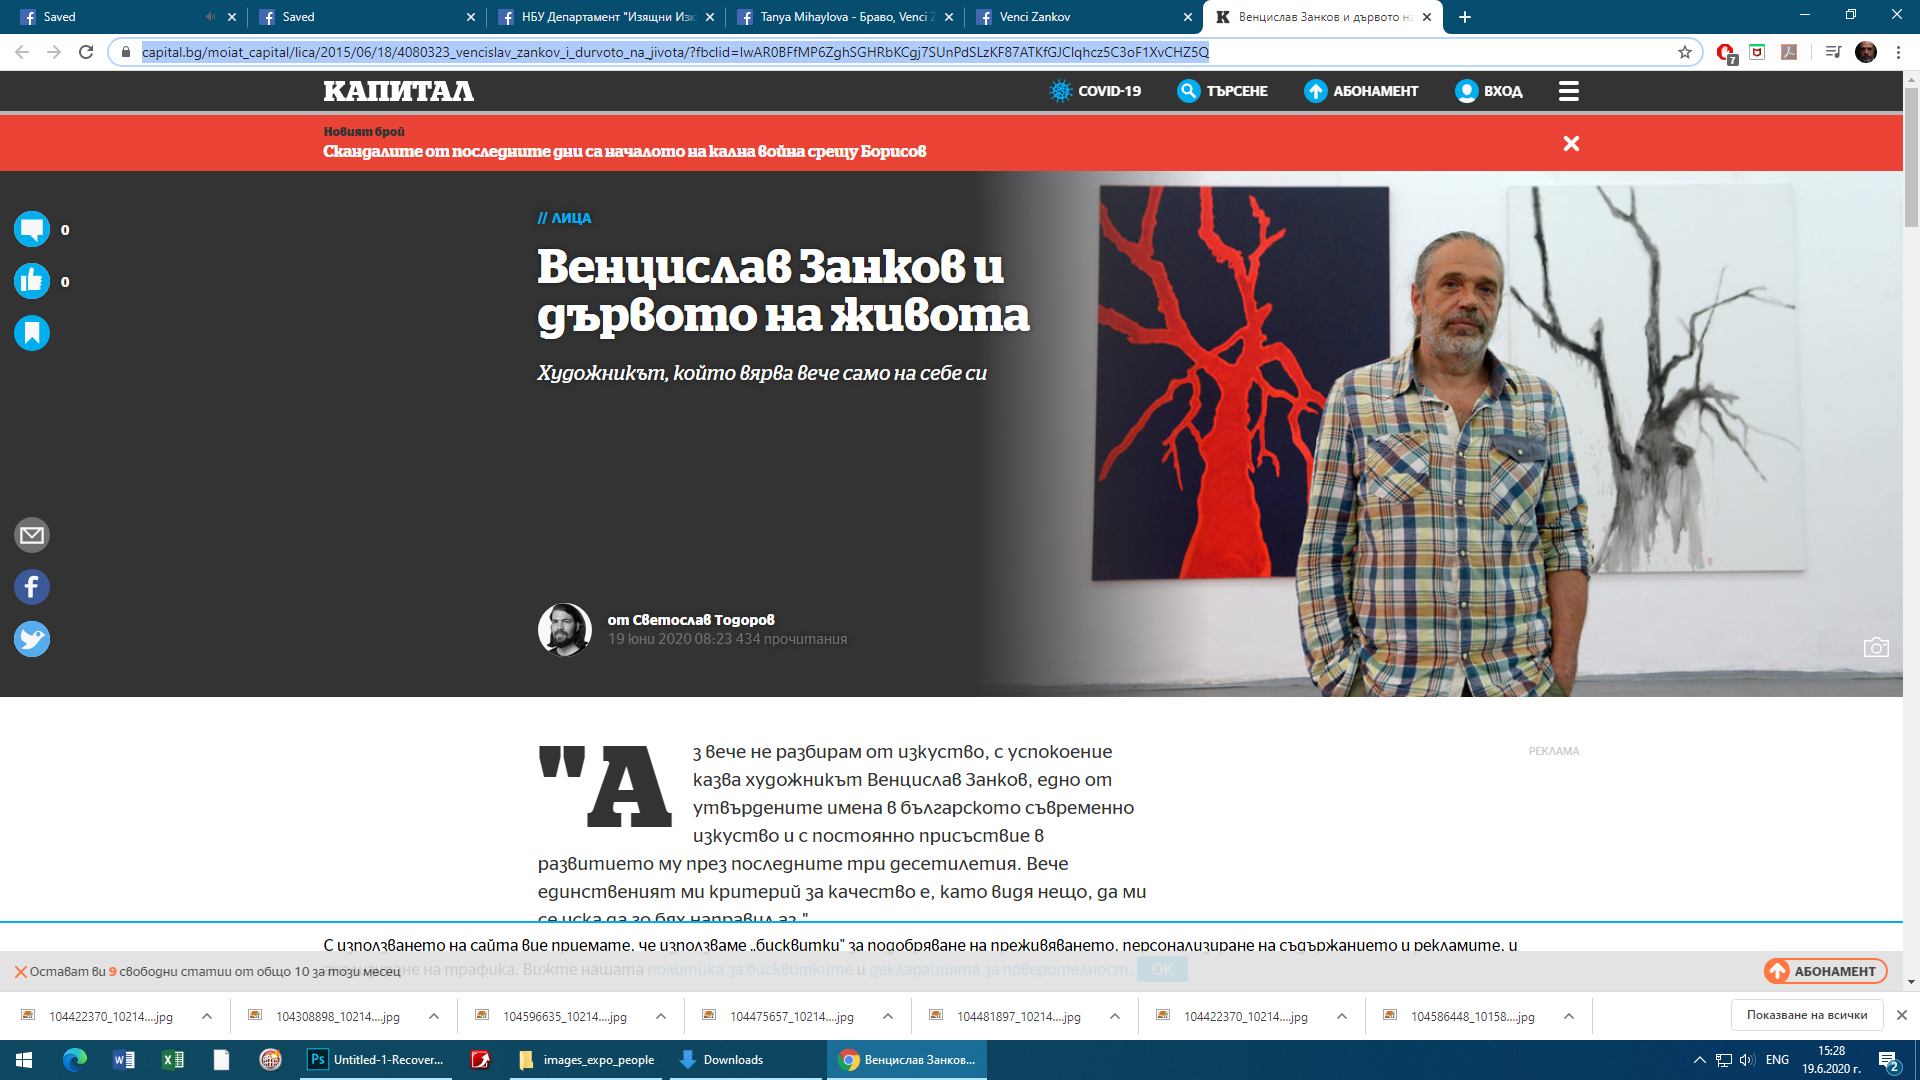Switch to the НБУ Департамент tab
The image size is (1920, 1080).
click(607, 17)
